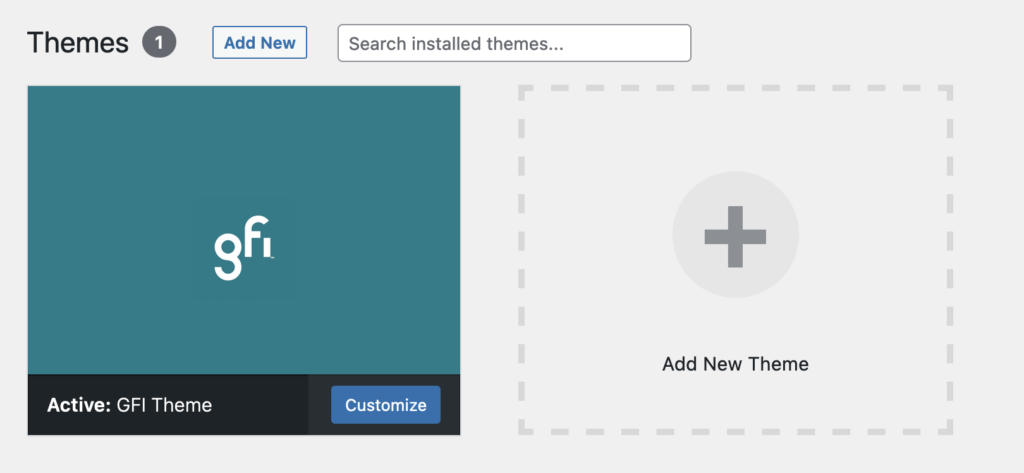Click the teal background above the gfi logo
This screenshot has width=1024, height=473.
244,140
